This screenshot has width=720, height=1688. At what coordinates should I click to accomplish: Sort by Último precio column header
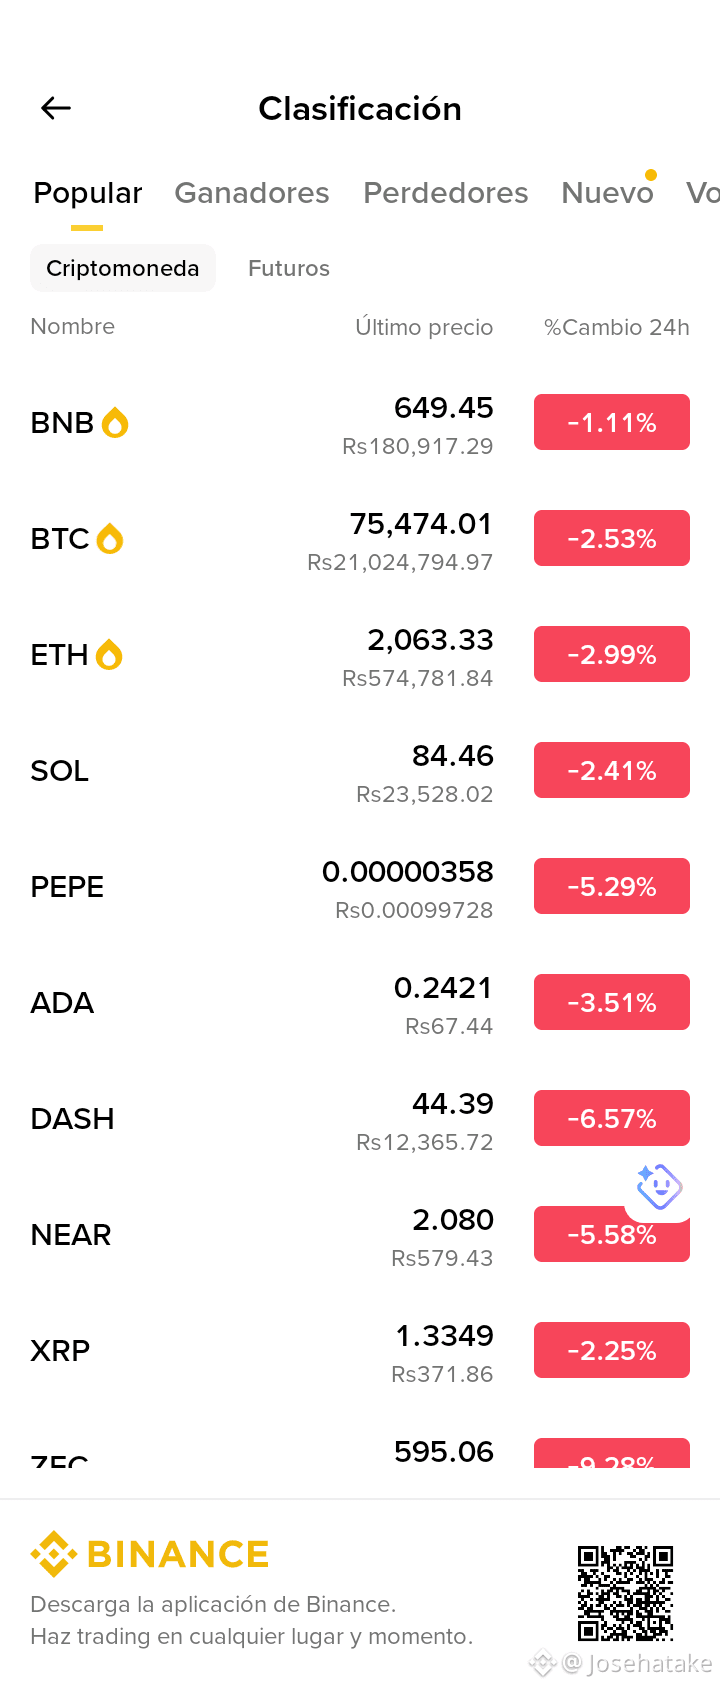424,327
